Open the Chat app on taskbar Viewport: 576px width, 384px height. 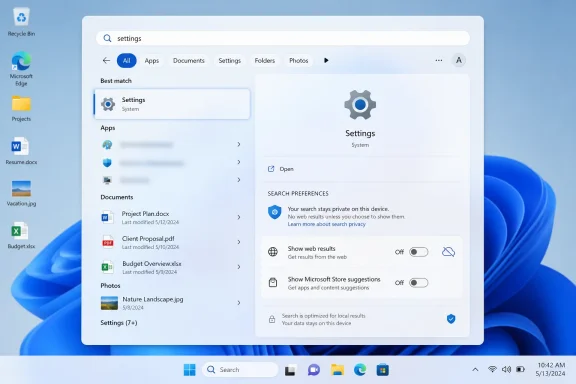click(x=314, y=370)
